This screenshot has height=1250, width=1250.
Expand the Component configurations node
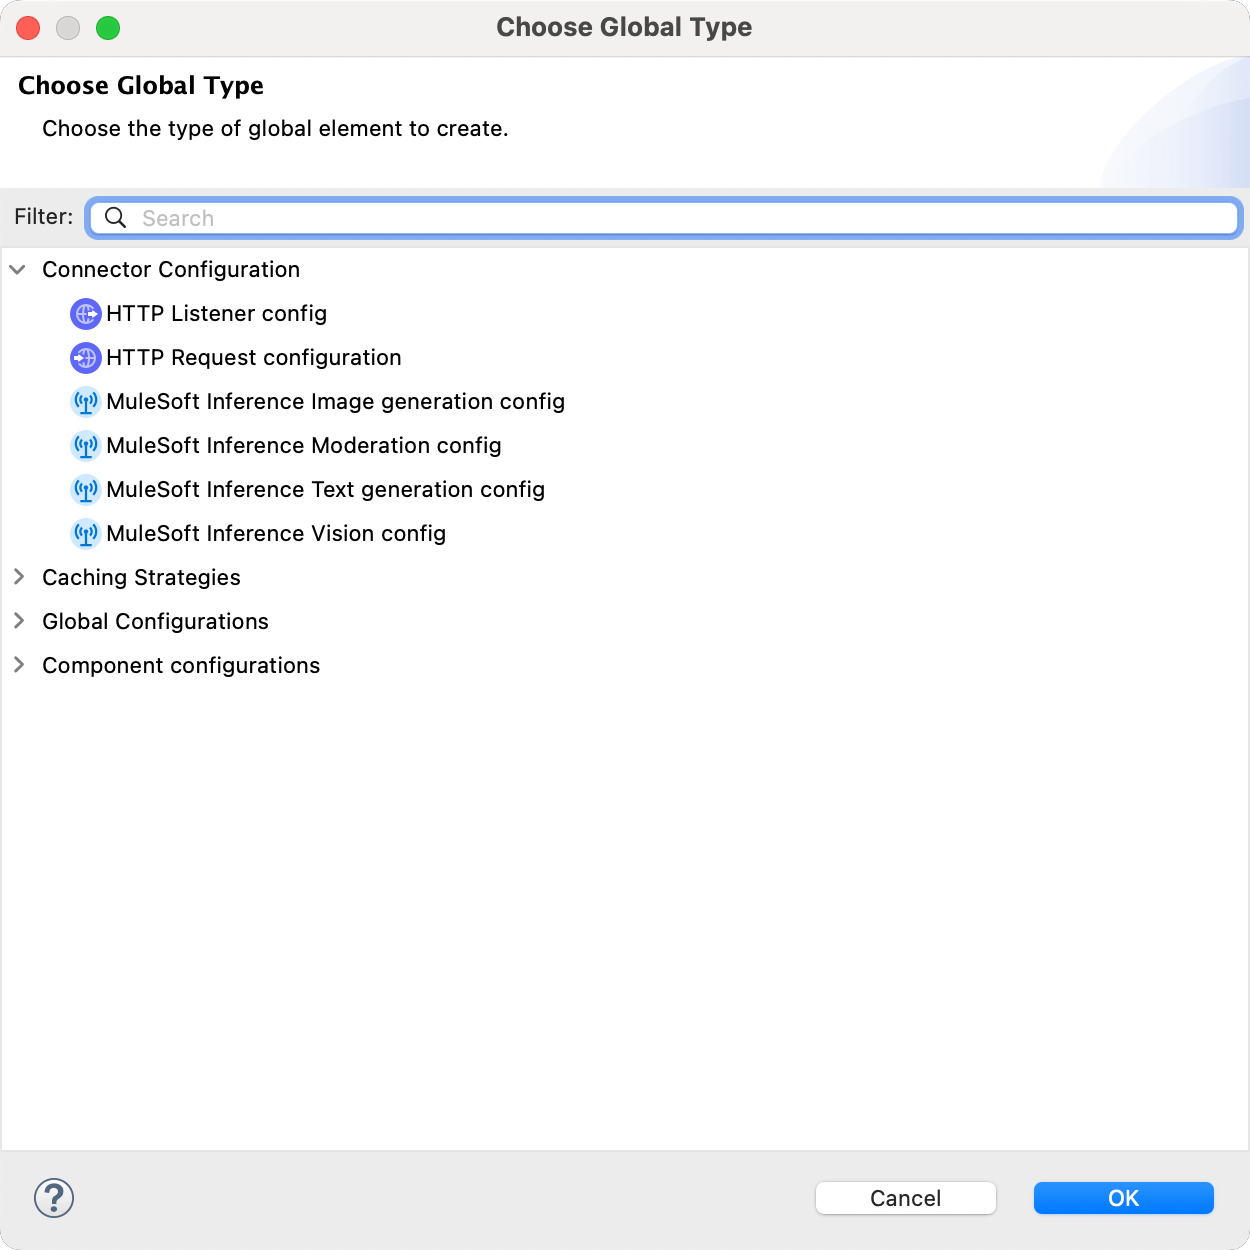click(x=18, y=665)
